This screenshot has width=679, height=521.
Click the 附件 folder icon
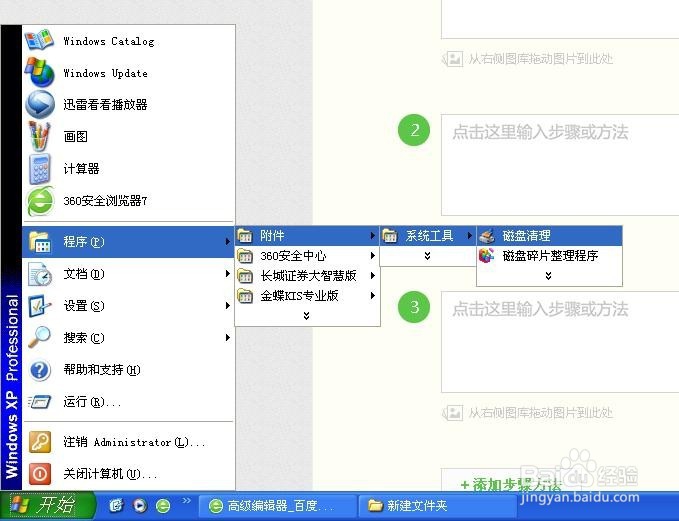(245, 236)
